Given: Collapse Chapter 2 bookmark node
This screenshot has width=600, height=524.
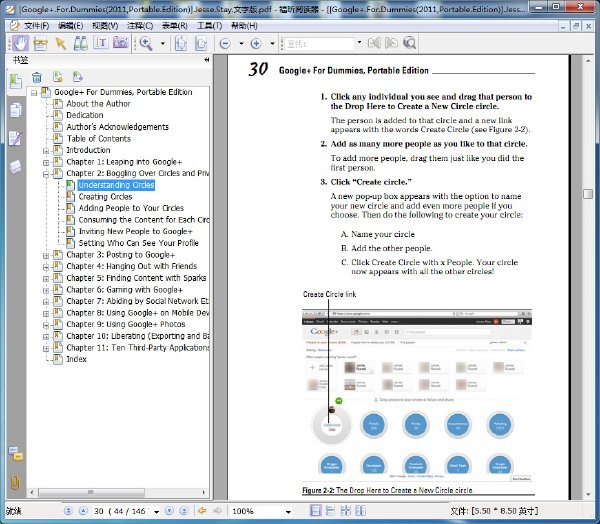Looking at the screenshot, I should click(x=46, y=174).
